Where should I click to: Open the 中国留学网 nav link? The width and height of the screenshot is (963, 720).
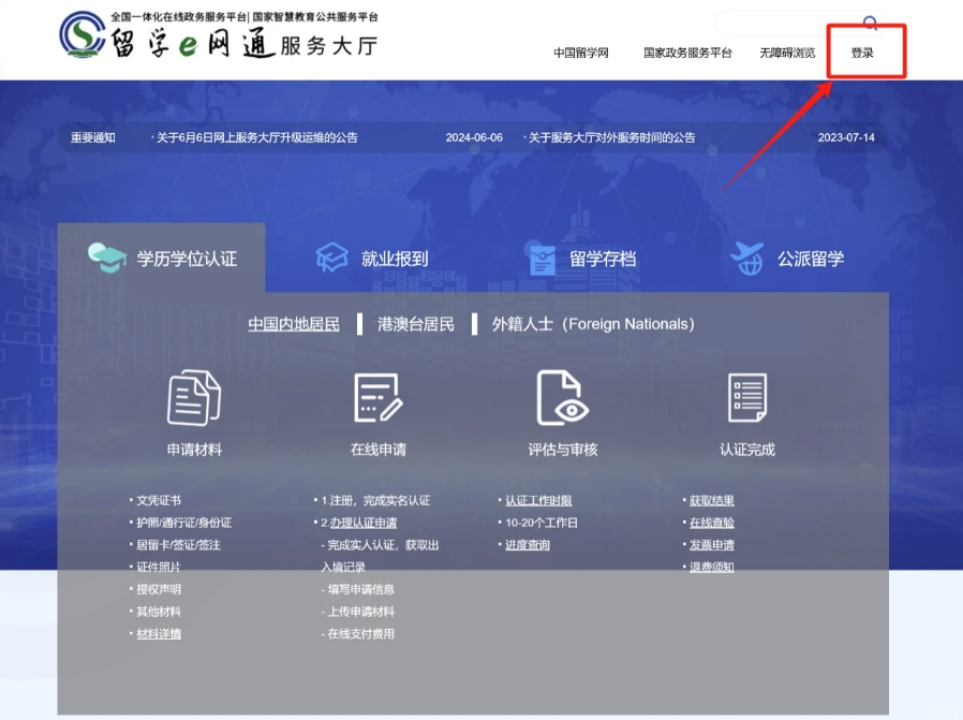pyautogui.click(x=581, y=53)
